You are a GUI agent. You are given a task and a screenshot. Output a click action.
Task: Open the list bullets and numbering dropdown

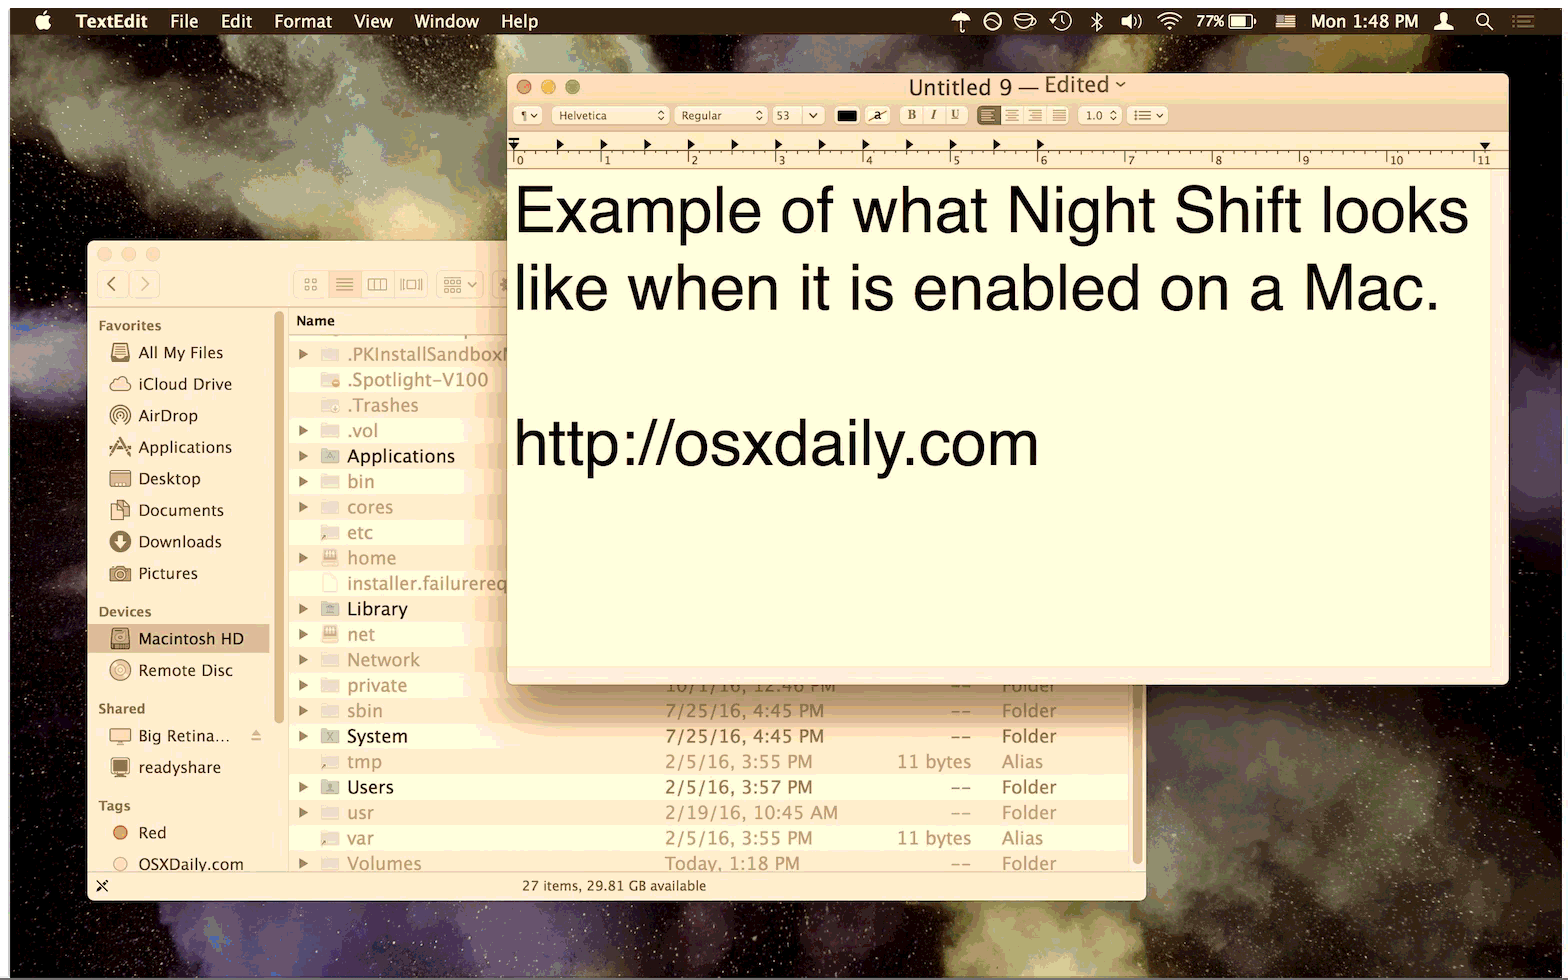point(1148,116)
